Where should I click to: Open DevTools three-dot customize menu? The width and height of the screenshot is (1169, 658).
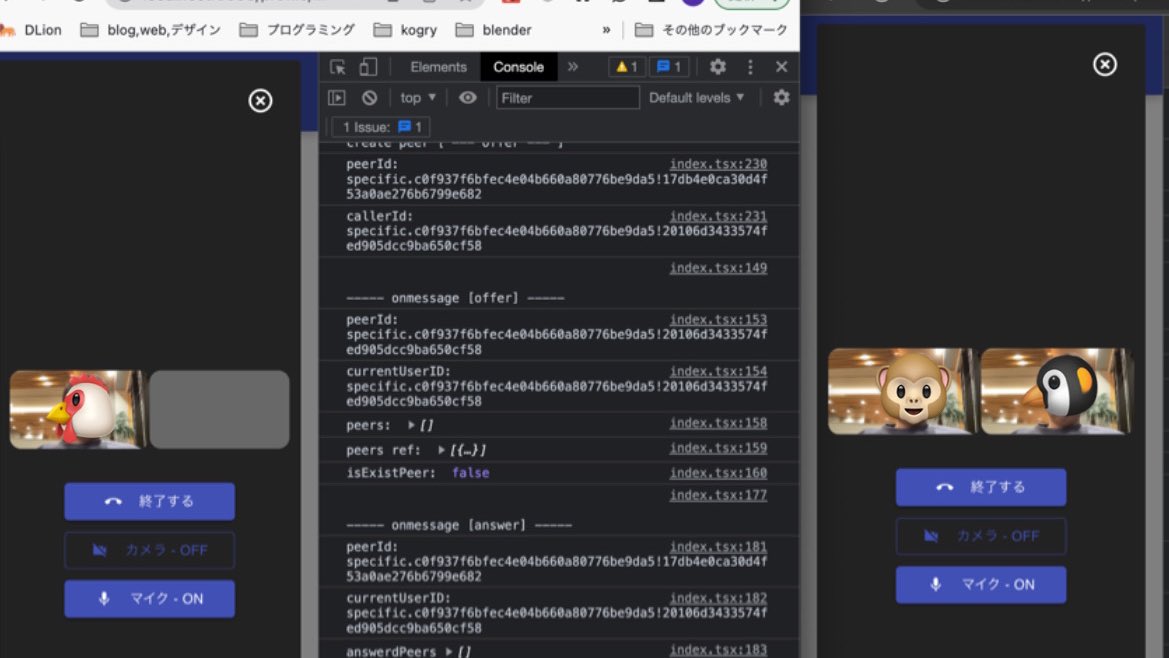pyautogui.click(x=750, y=67)
